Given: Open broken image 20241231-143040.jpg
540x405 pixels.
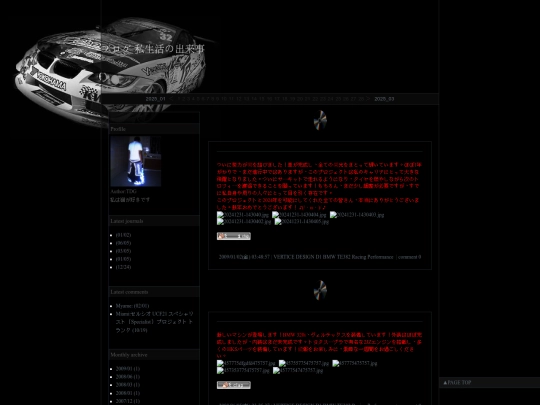Looking at the screenshot, I should (x=243, y=215).
